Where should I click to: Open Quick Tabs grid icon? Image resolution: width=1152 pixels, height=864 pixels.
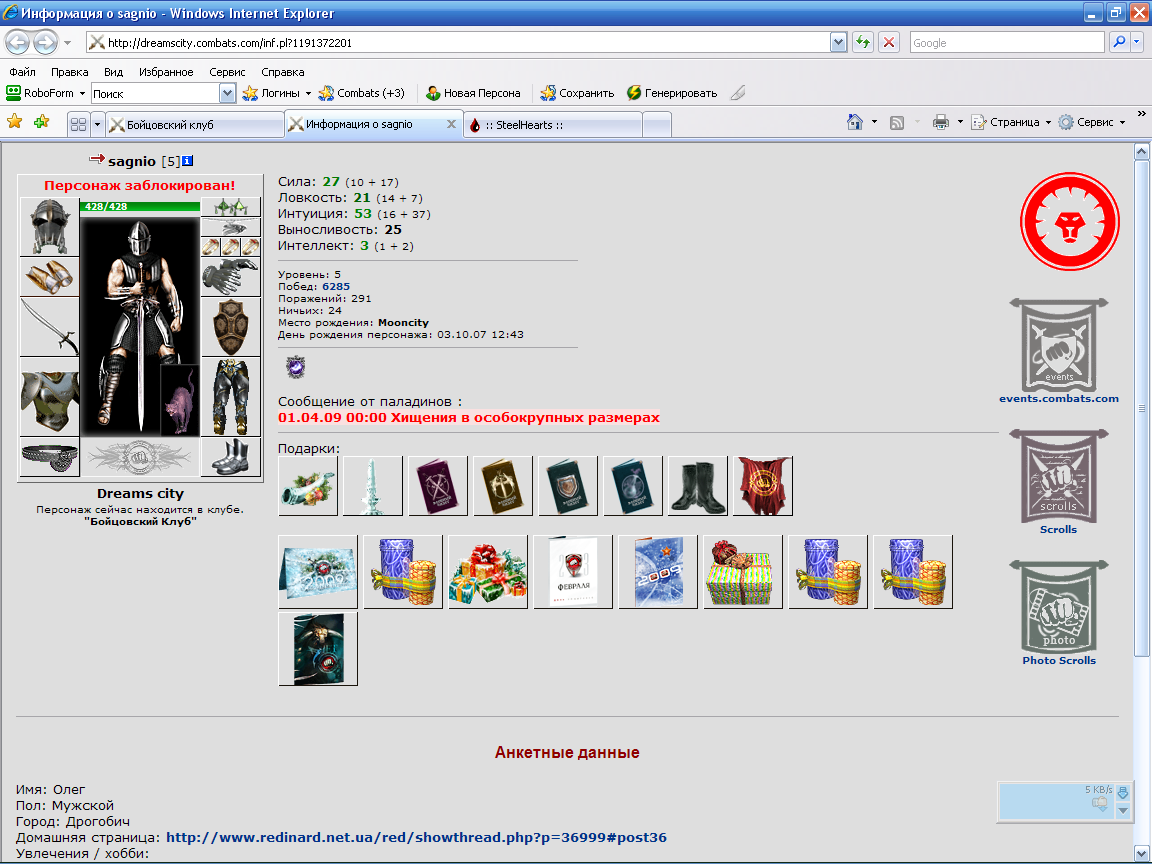coord(78,124)
